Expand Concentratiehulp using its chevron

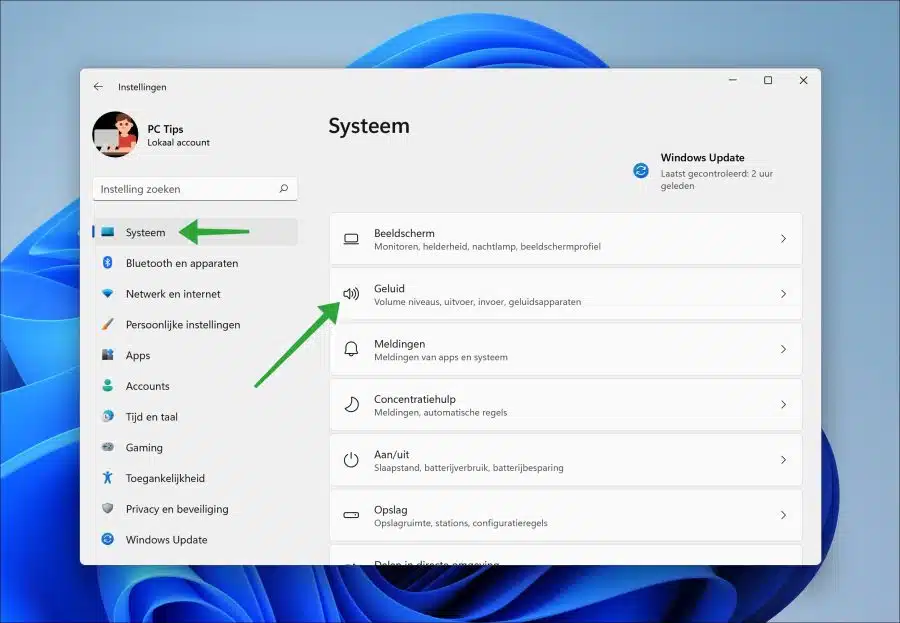(783, 404)
